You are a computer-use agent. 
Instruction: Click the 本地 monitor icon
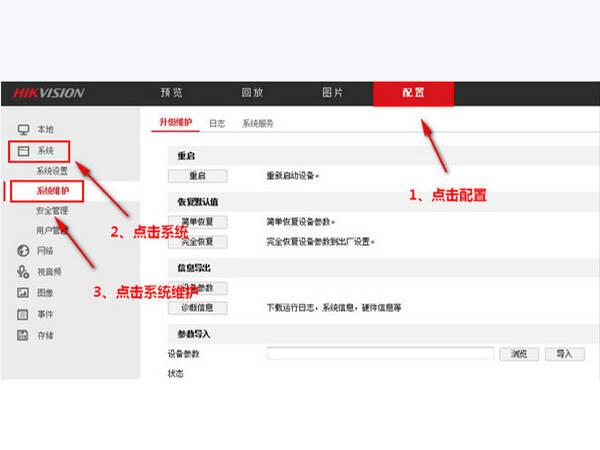click(23, 129)
